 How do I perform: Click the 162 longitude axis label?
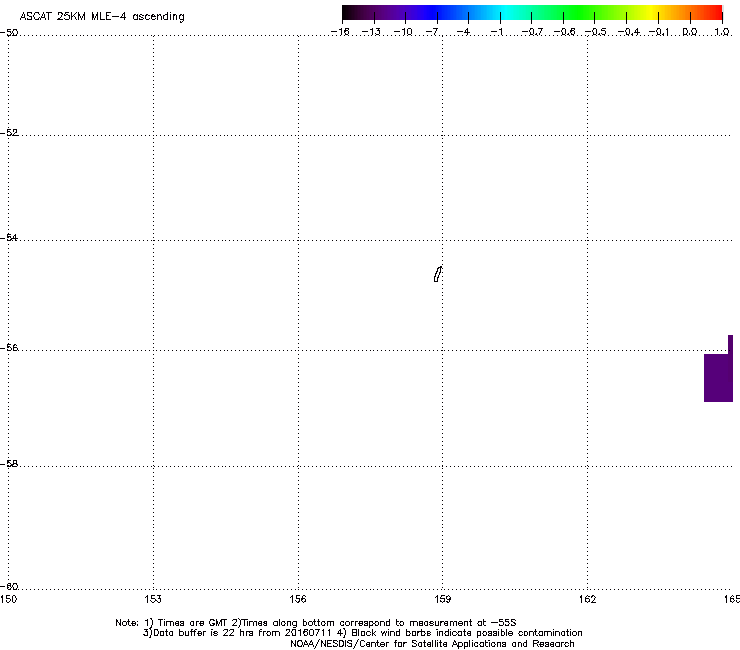tap(587, 599)
